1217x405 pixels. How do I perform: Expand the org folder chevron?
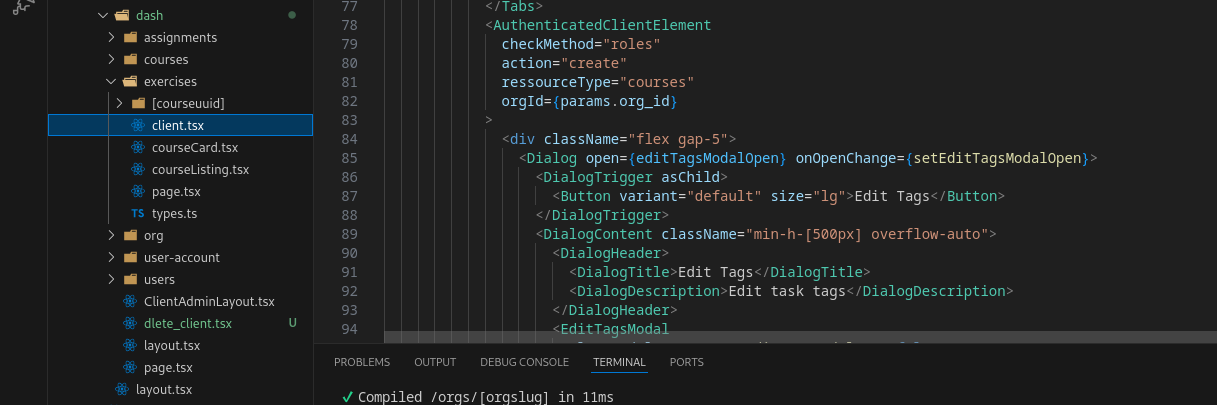pos(112,236)
